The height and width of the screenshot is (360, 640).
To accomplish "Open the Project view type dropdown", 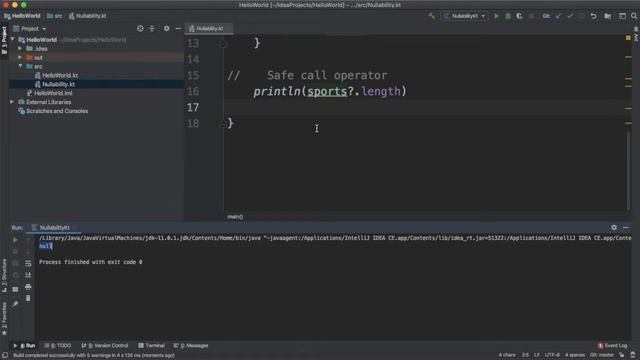I will click(30, 29).
